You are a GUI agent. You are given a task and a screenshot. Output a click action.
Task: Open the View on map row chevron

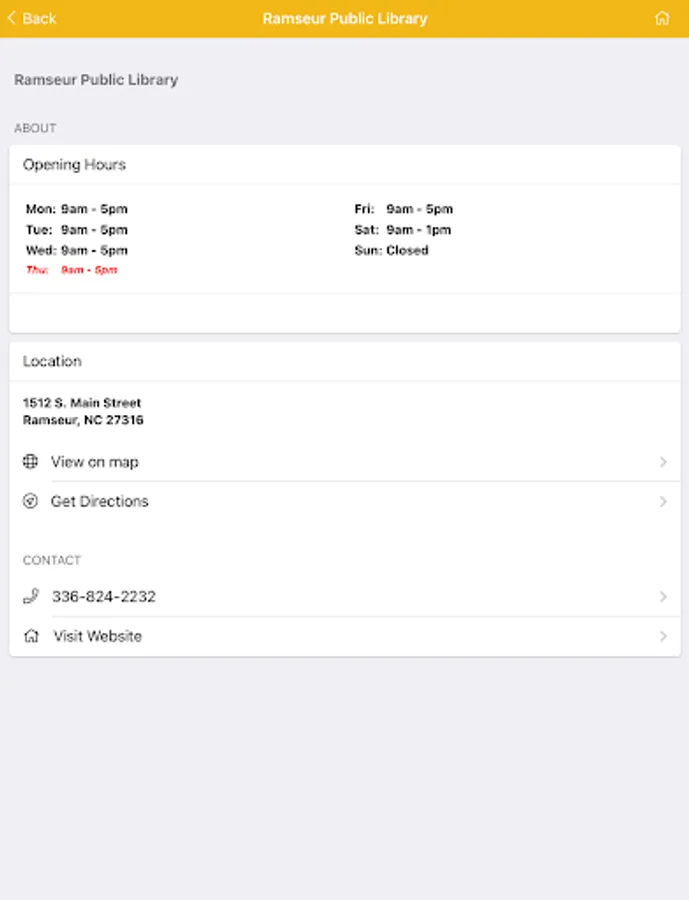[663, 462]
